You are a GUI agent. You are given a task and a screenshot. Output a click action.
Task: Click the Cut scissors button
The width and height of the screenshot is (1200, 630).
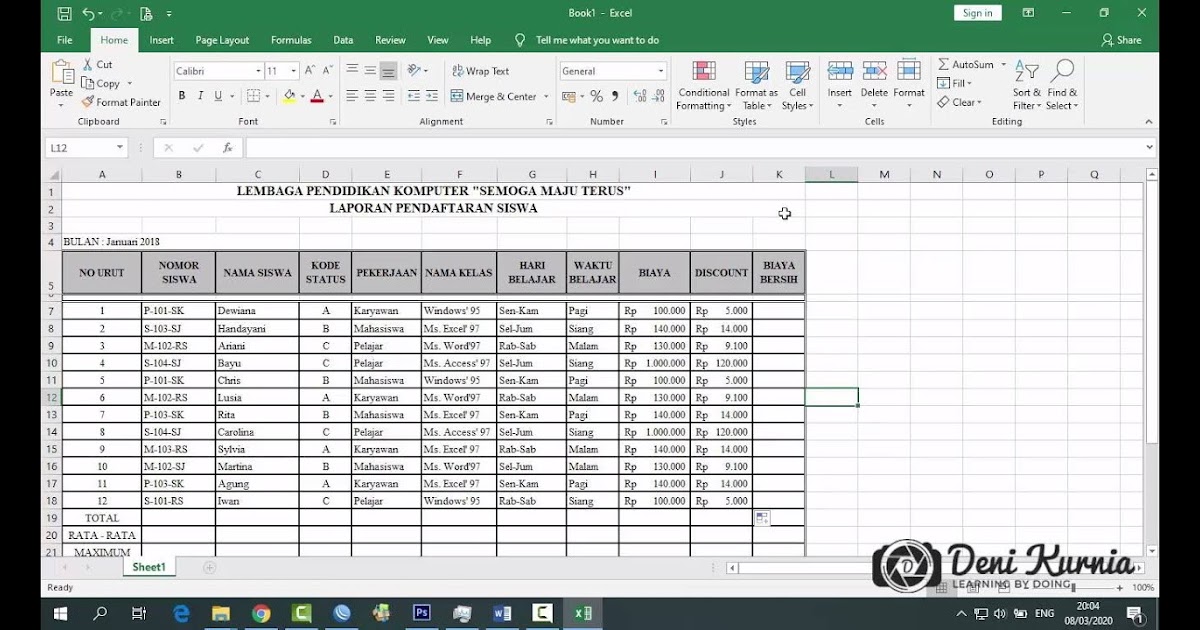pos(97,65)
